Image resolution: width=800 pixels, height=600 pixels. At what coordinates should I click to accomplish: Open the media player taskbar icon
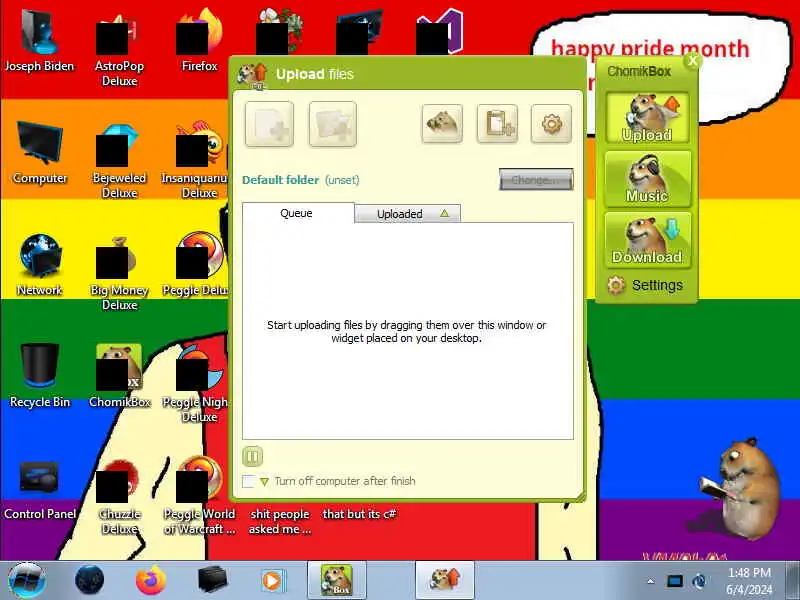(x=273, y=581)
